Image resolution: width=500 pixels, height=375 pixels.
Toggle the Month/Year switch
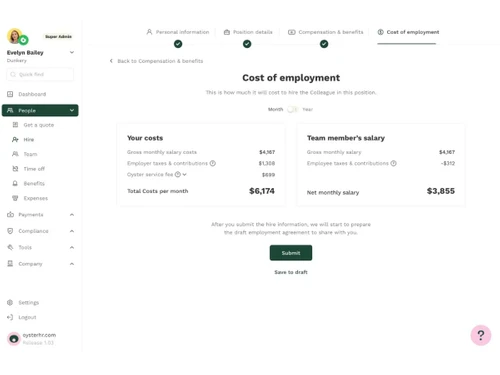(293, 109)
